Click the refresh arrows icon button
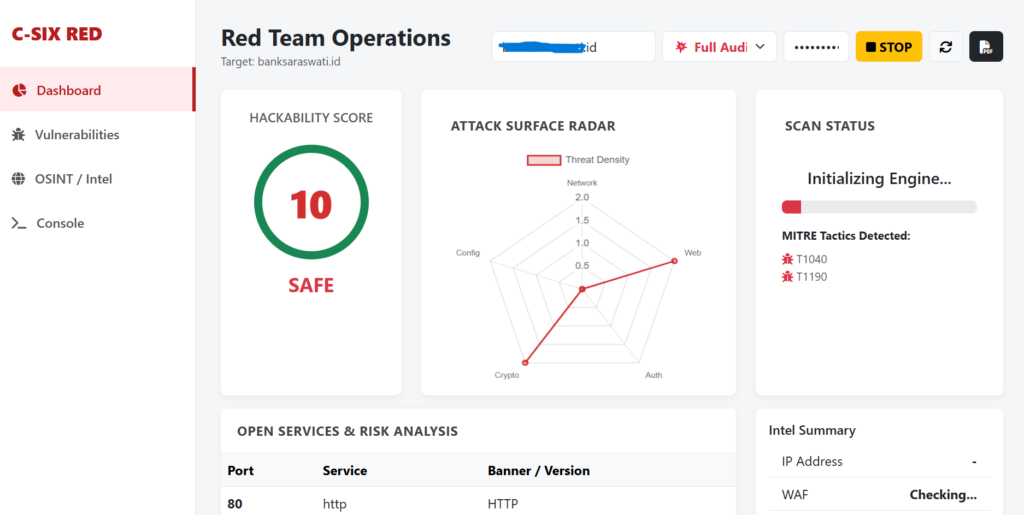Screen dimensions: 1024x515 (x=946, y=47)
